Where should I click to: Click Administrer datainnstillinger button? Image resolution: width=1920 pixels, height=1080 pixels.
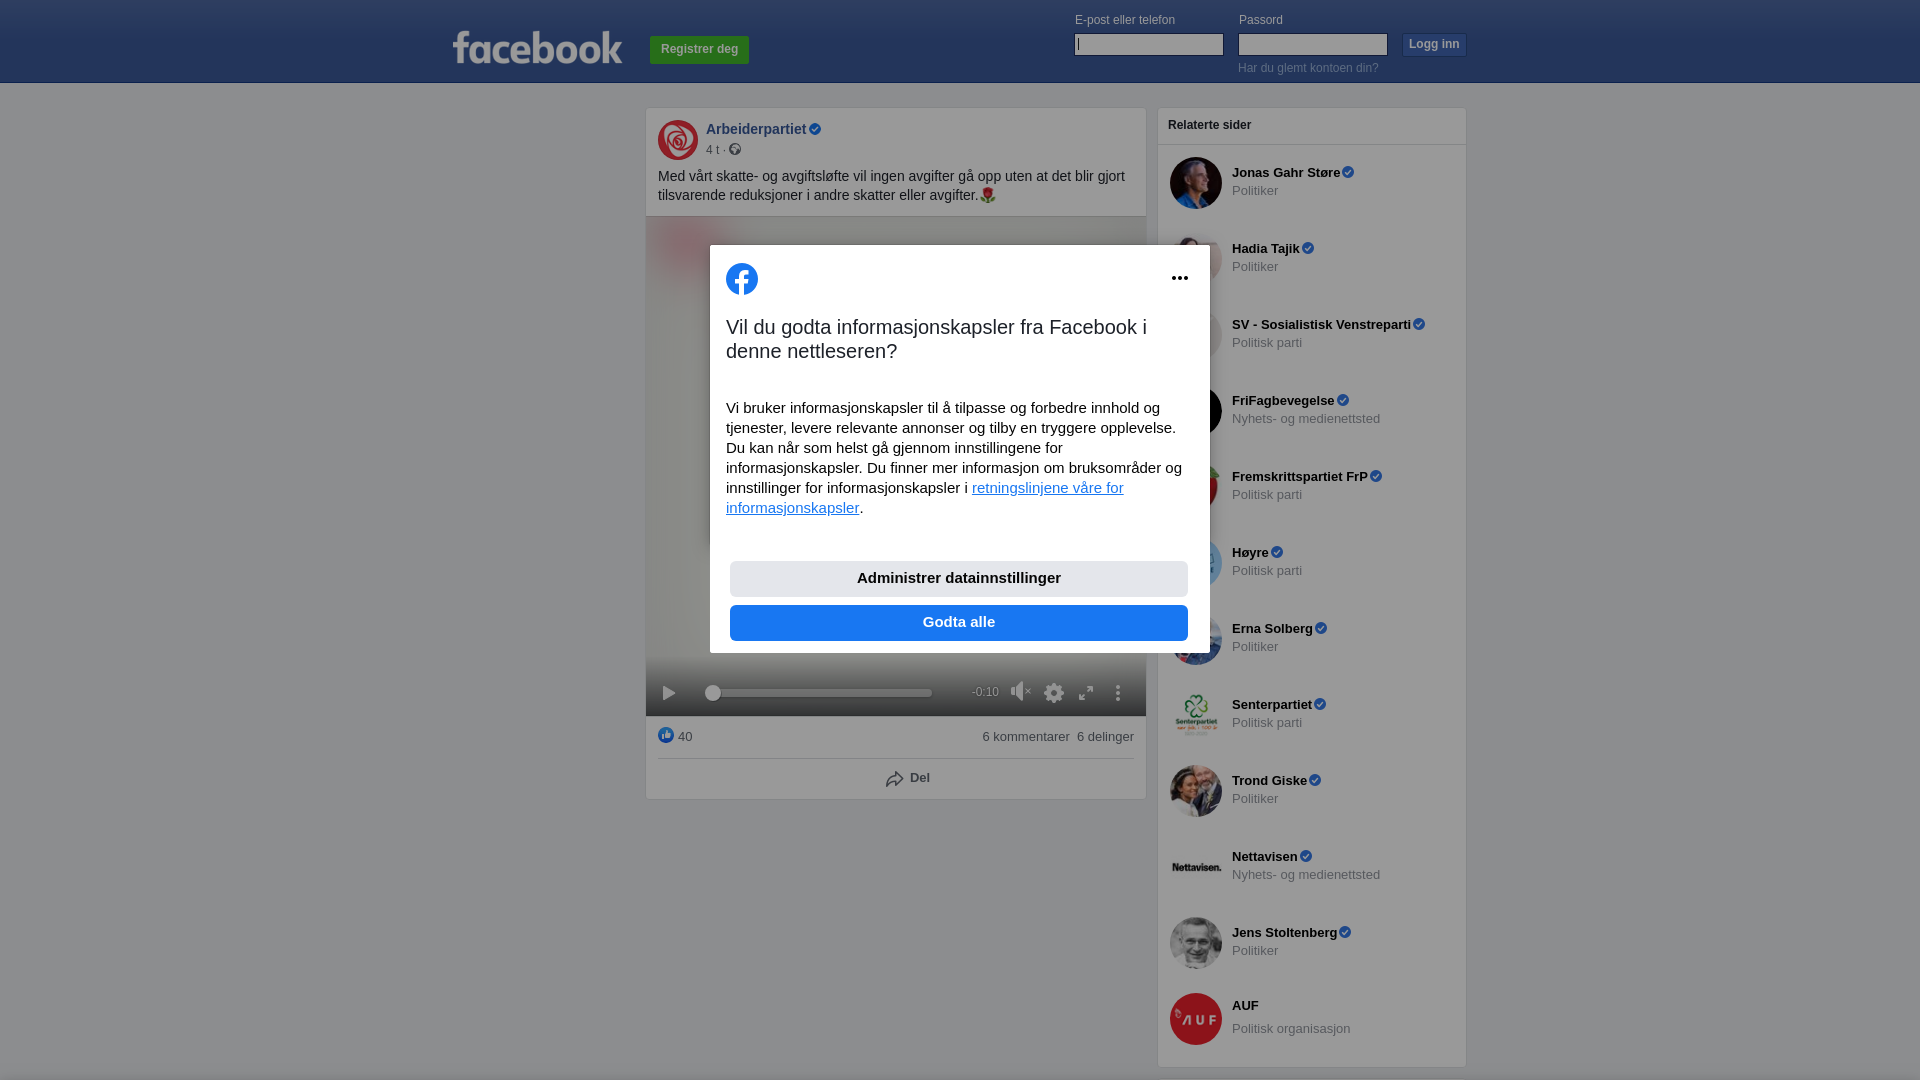[x=959, y=579]
